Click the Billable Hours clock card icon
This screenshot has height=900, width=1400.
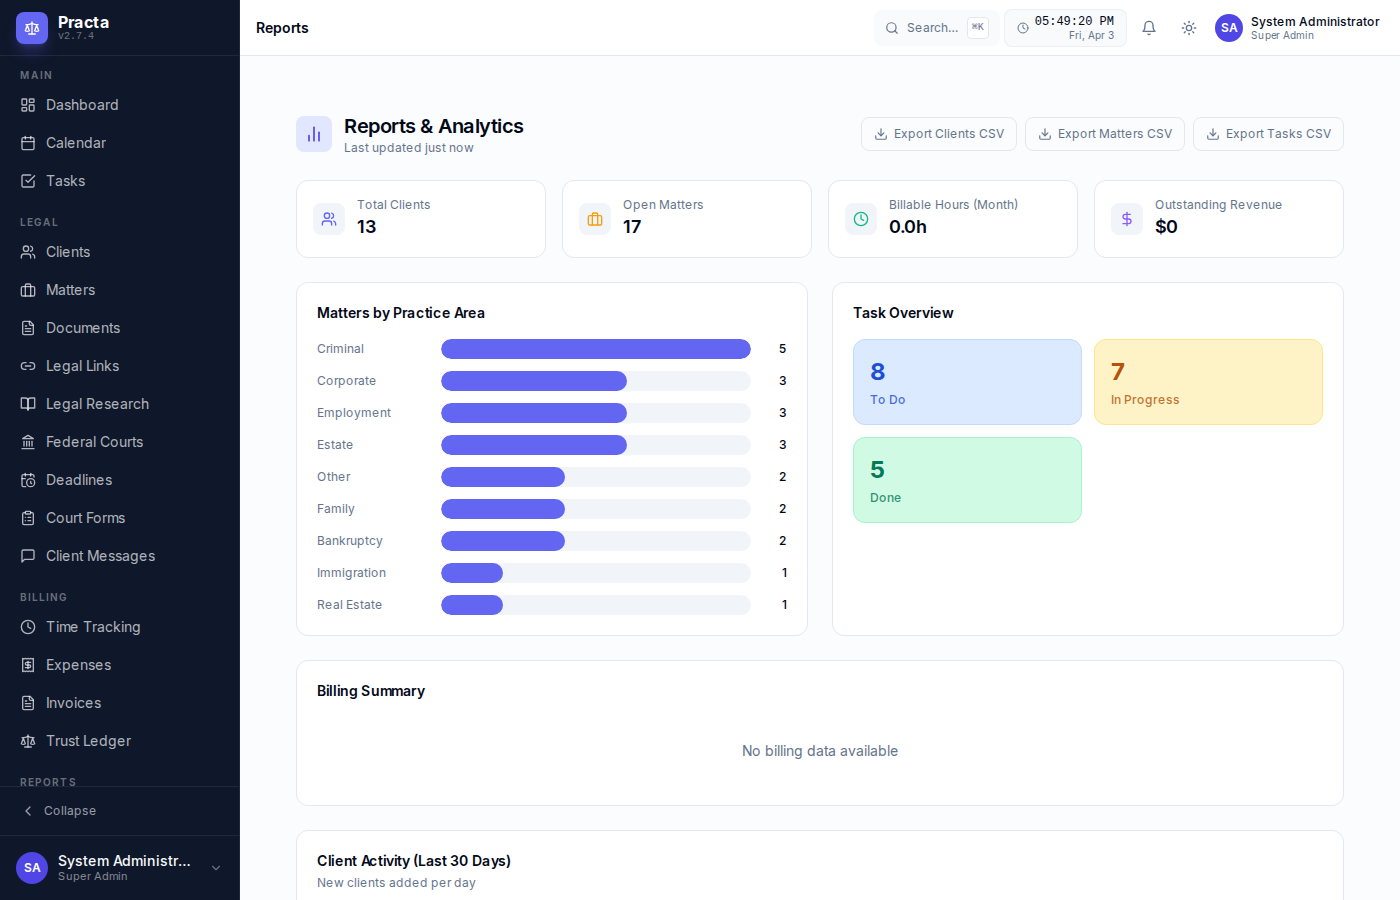(861, 219)
